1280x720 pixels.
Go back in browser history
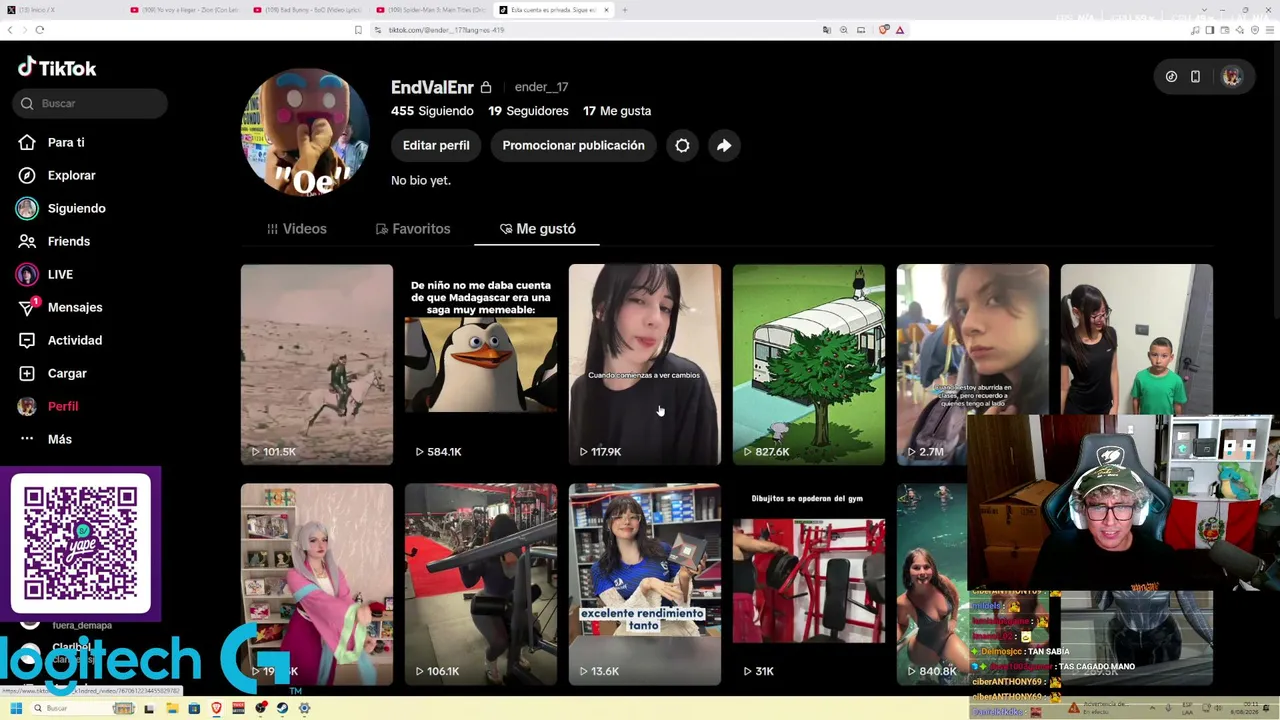click(10, 30)
